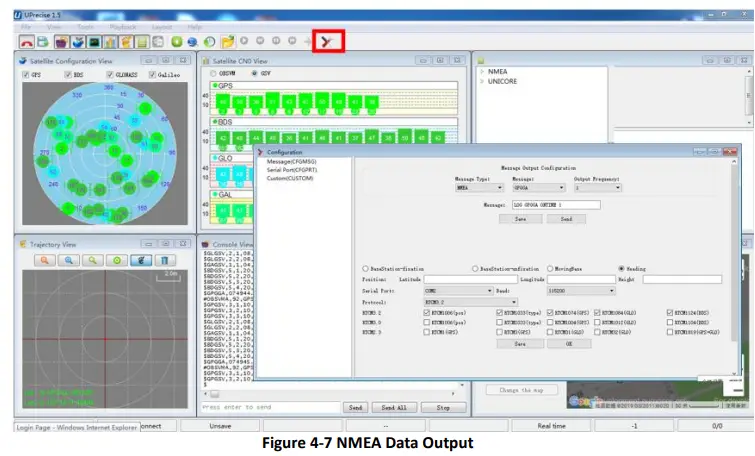The height and width of the screenshot is (456, 755).
Task: Click the blue globe map toolbar icon
Action: (x=193, y=42)
